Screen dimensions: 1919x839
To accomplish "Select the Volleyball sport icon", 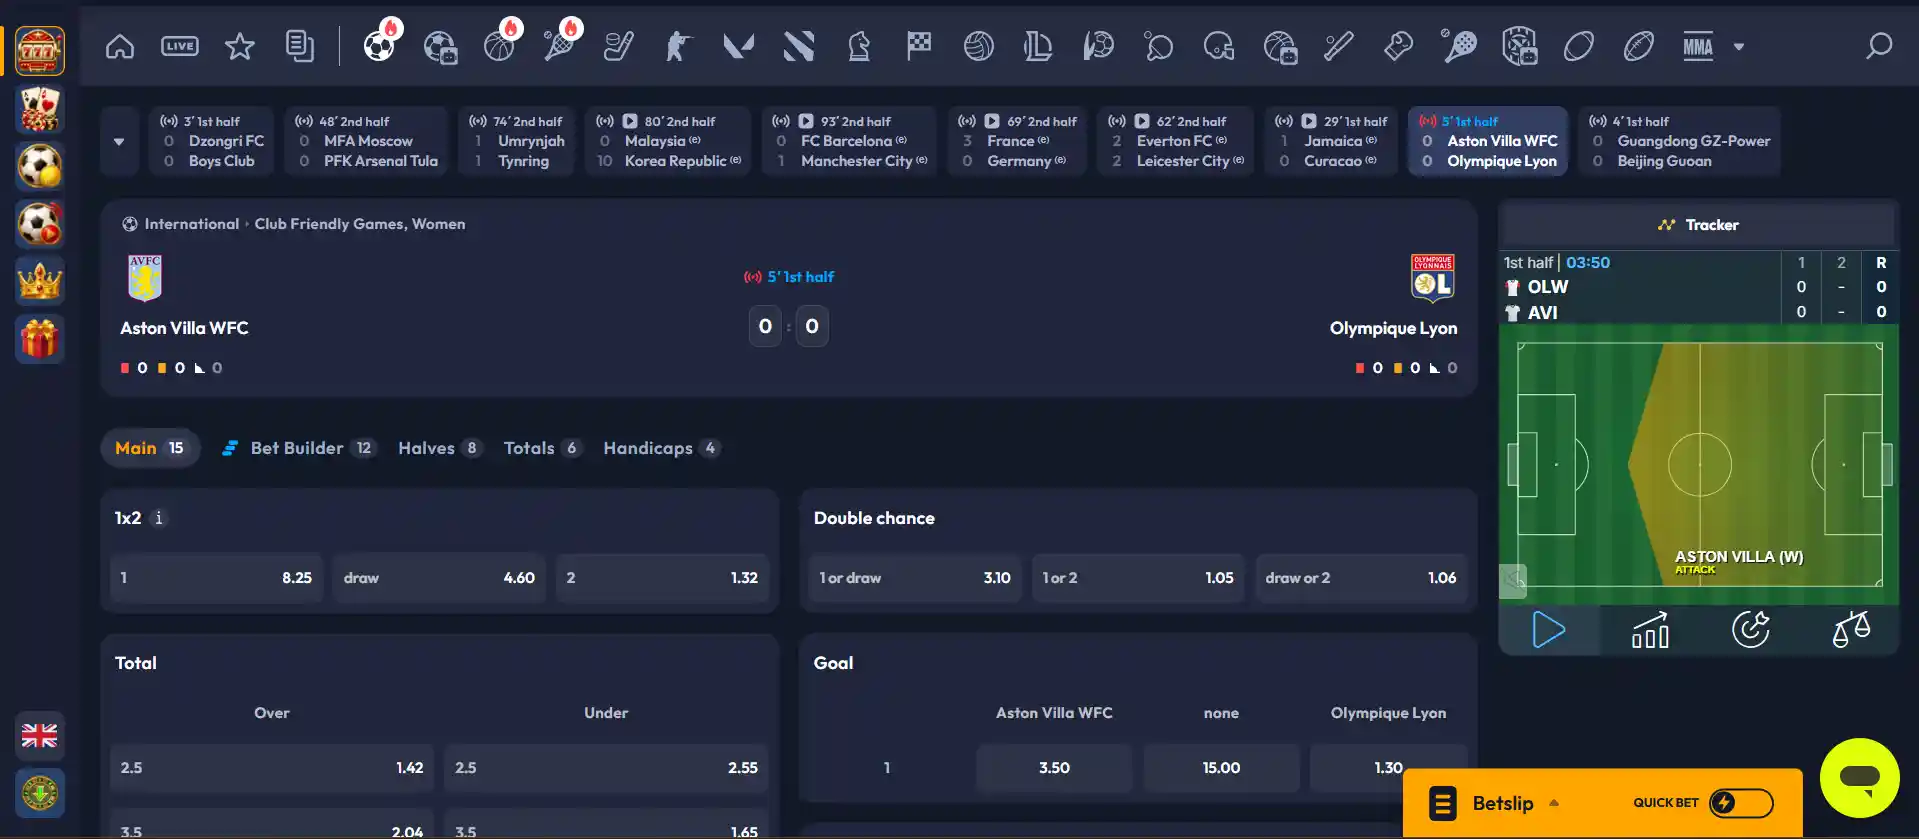I will 979,46.
